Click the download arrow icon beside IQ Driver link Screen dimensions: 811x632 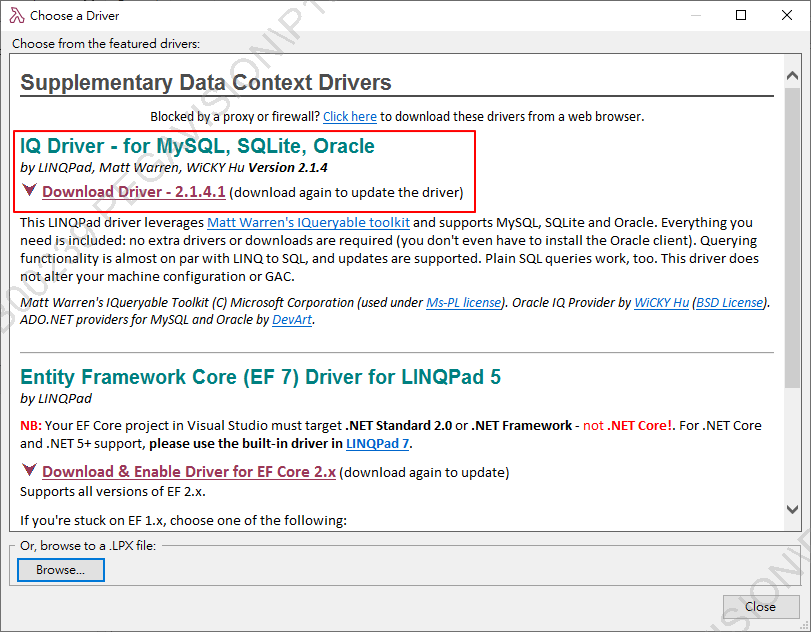[29, 190]
